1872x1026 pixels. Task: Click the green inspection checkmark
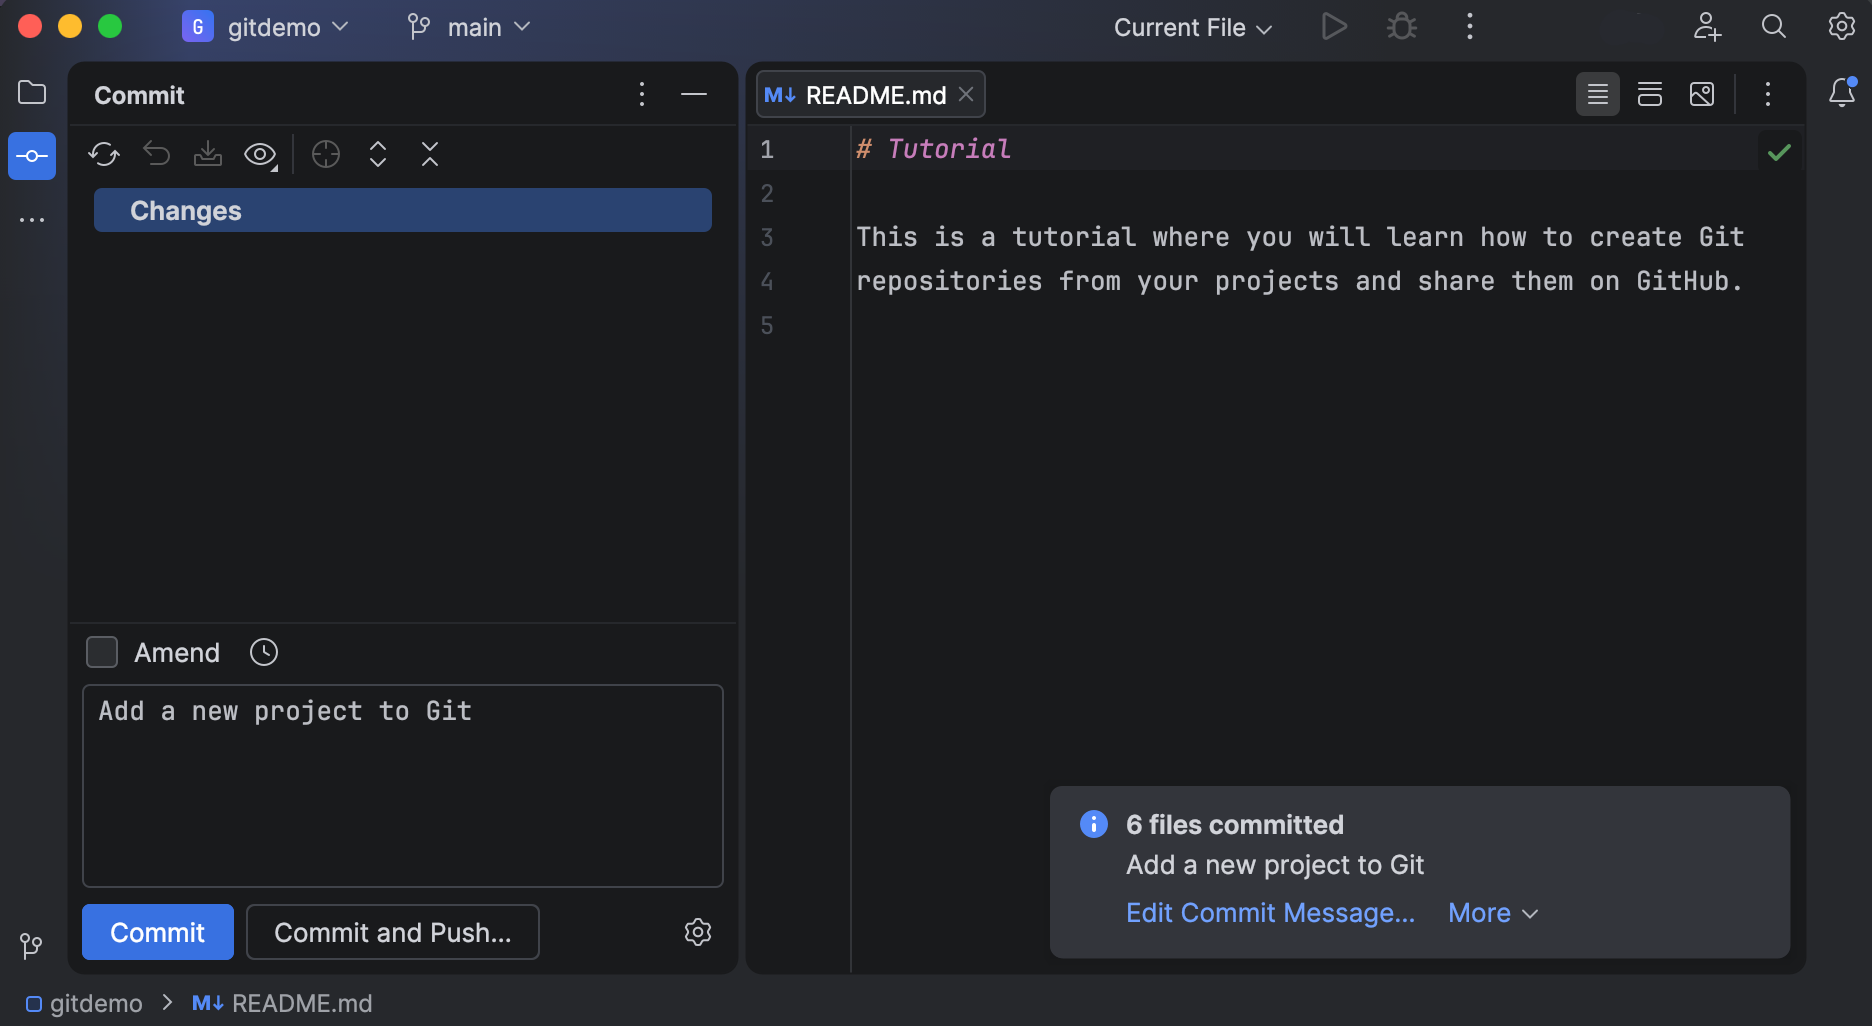pyautogui.click(x=1779, y=153)
